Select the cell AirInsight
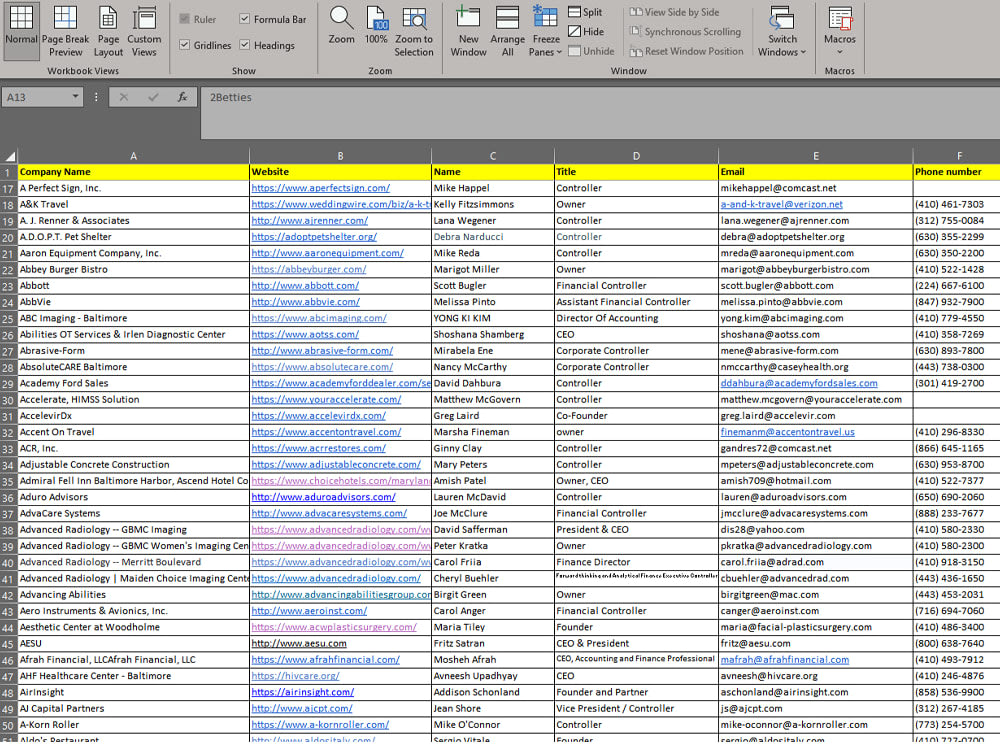 click(x=133, y=692)
